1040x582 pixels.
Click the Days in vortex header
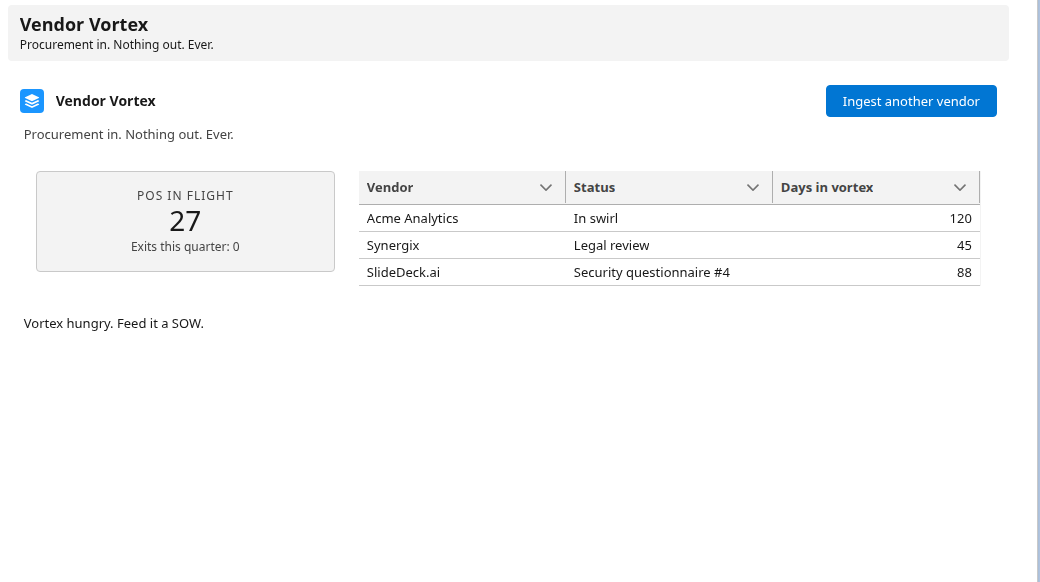tap(876, 188)
